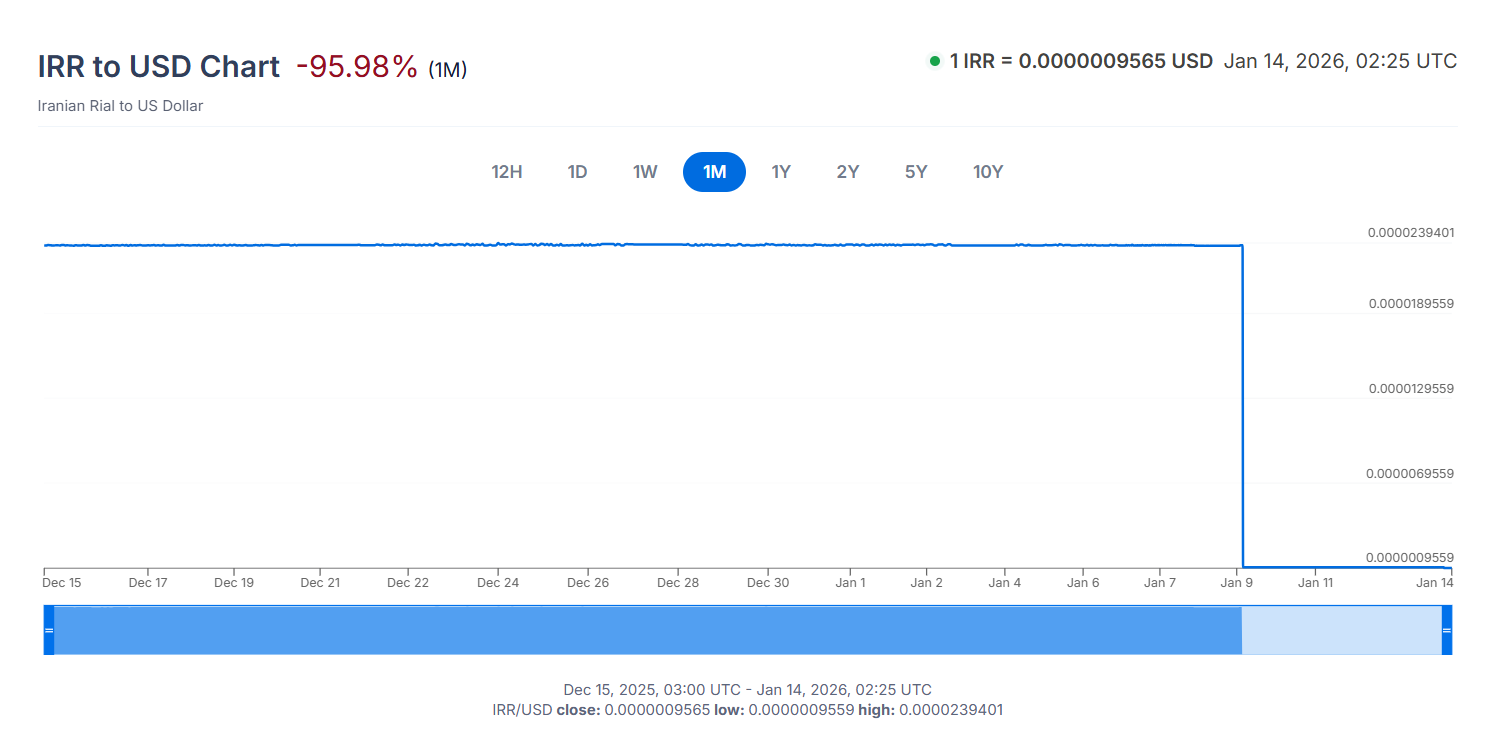
Task: Click the 1 IRR = 0.0000009565 USD rate
Action: [x=1080, y=61]
